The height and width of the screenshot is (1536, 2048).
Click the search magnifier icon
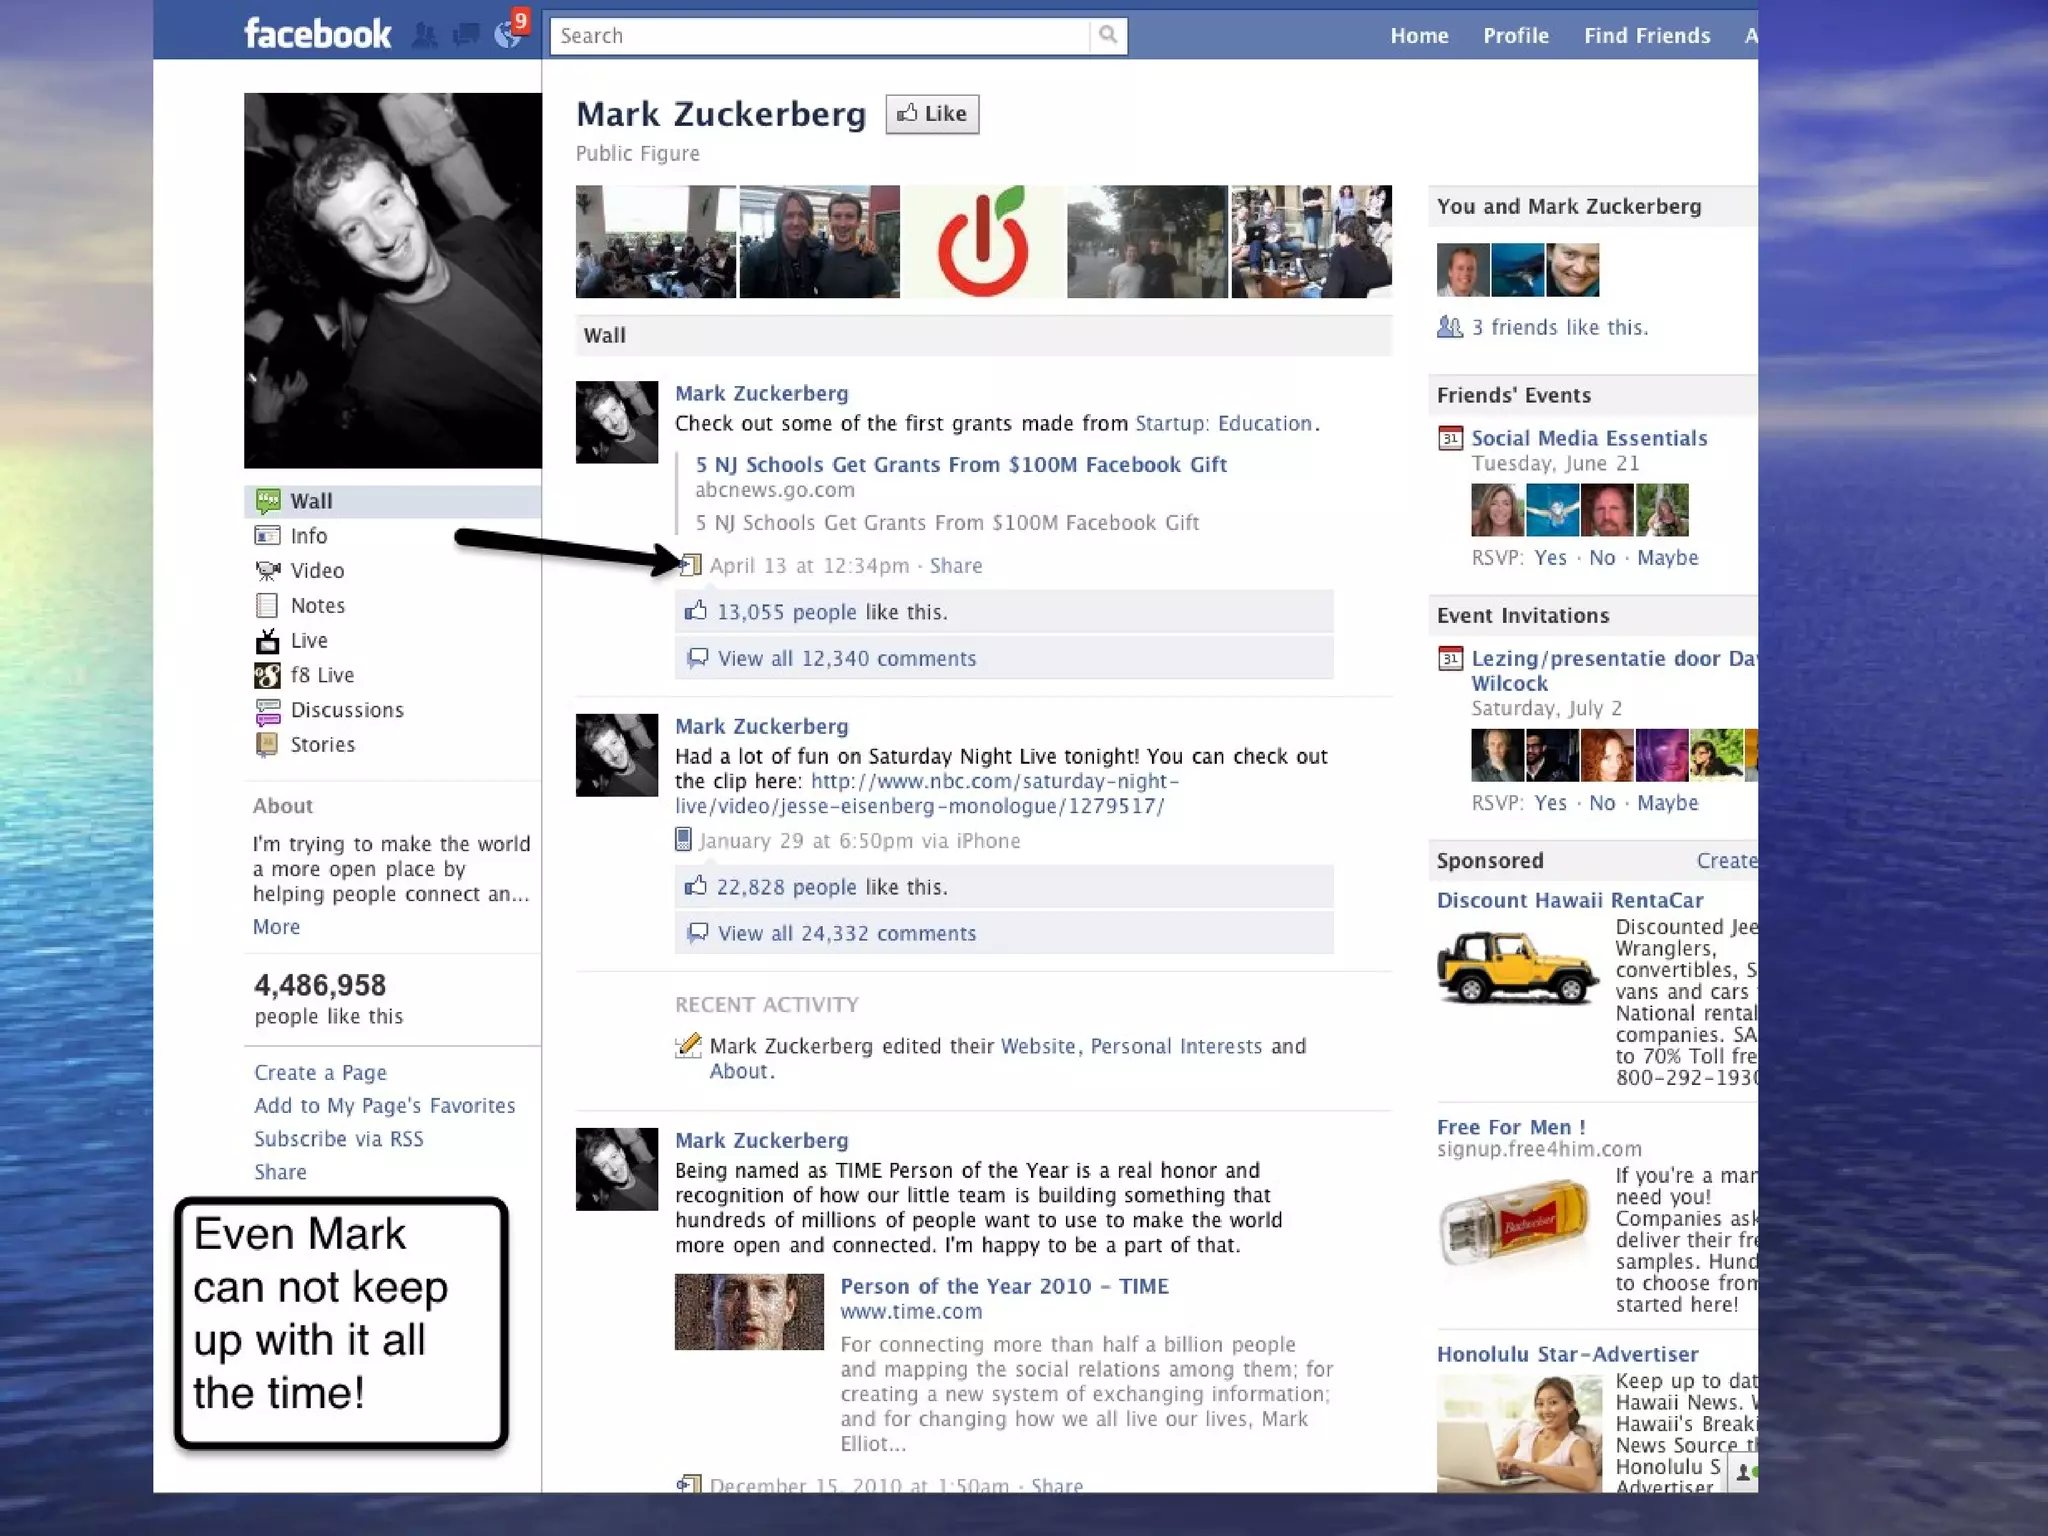(1107, 35)
